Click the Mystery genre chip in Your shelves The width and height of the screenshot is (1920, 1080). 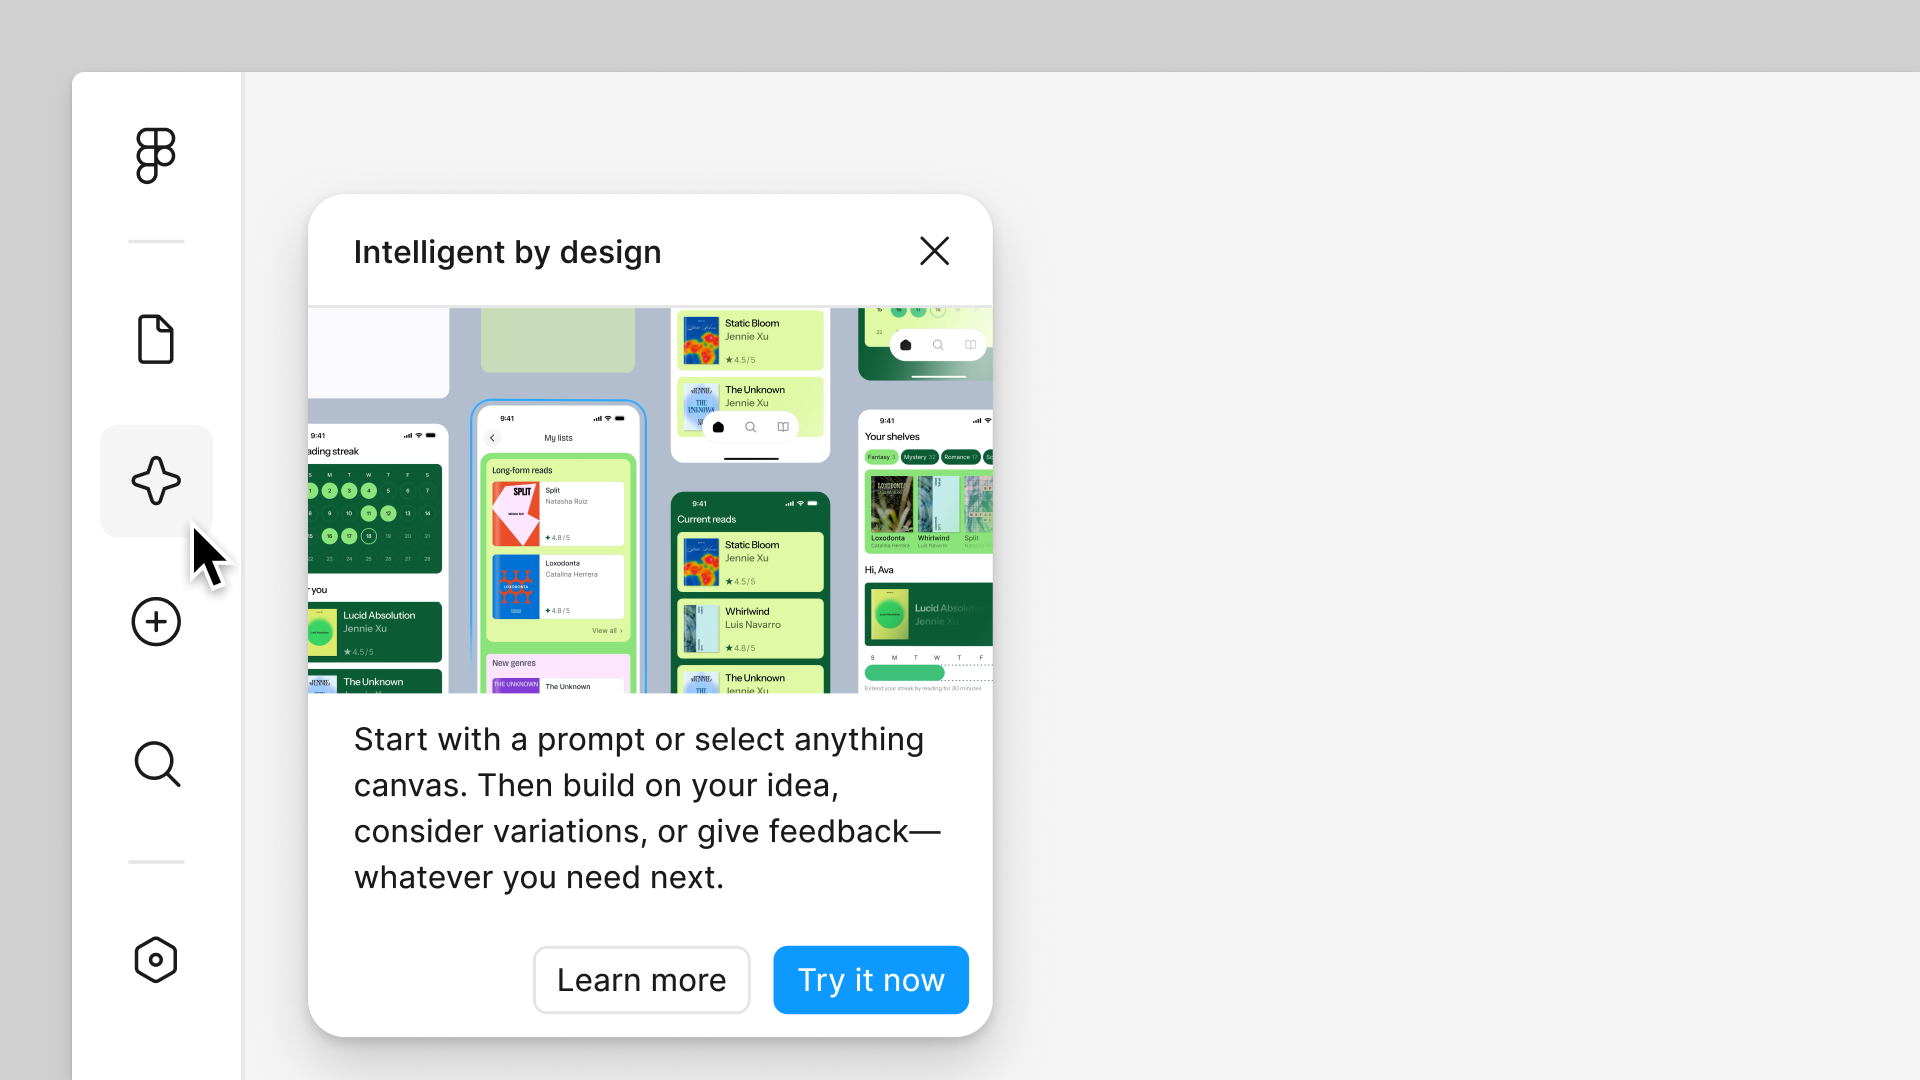click(x=919, y=457)
